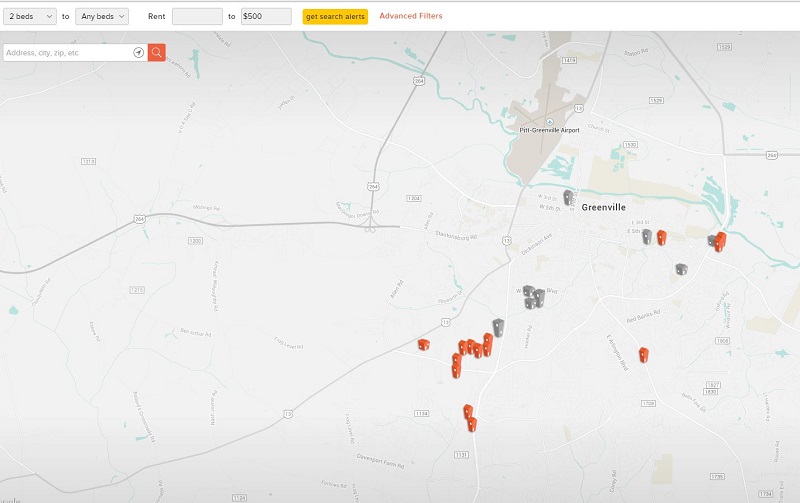Select the lone gray marker south of E 5th St

[x=681, y=268]
